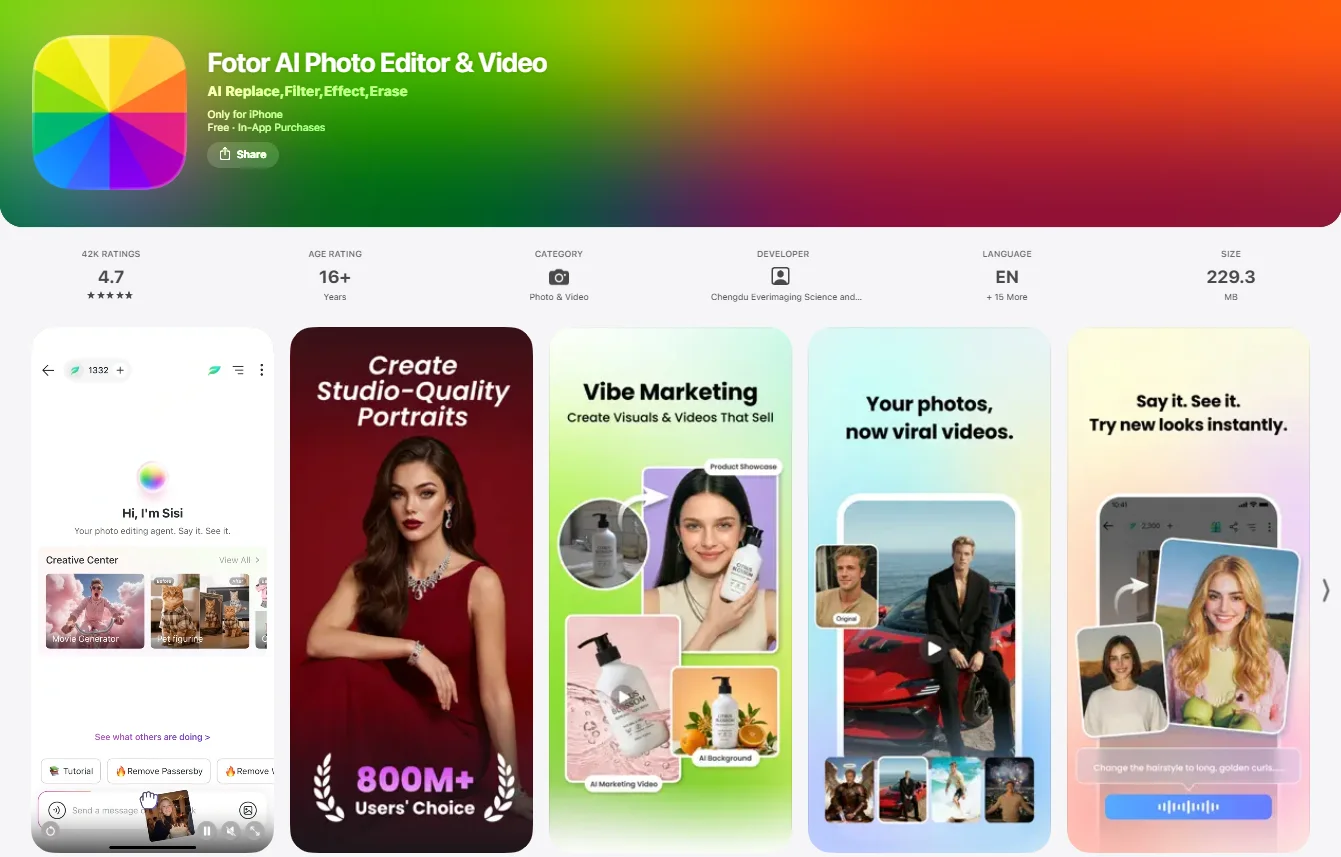Click the 'Free · In-App Purchases' text

(x=266, y=128)
